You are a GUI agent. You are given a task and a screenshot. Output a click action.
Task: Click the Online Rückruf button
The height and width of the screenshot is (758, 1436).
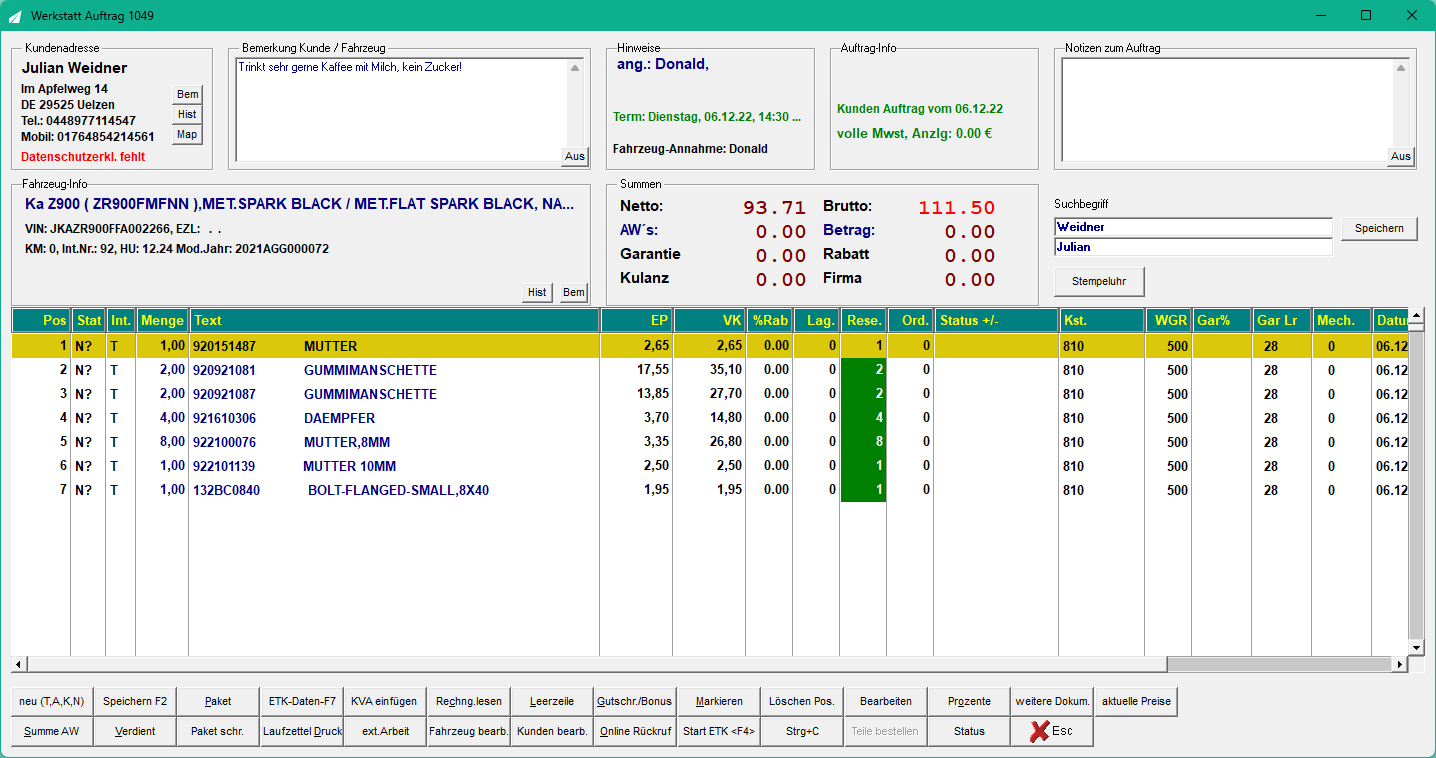(635, 731)
